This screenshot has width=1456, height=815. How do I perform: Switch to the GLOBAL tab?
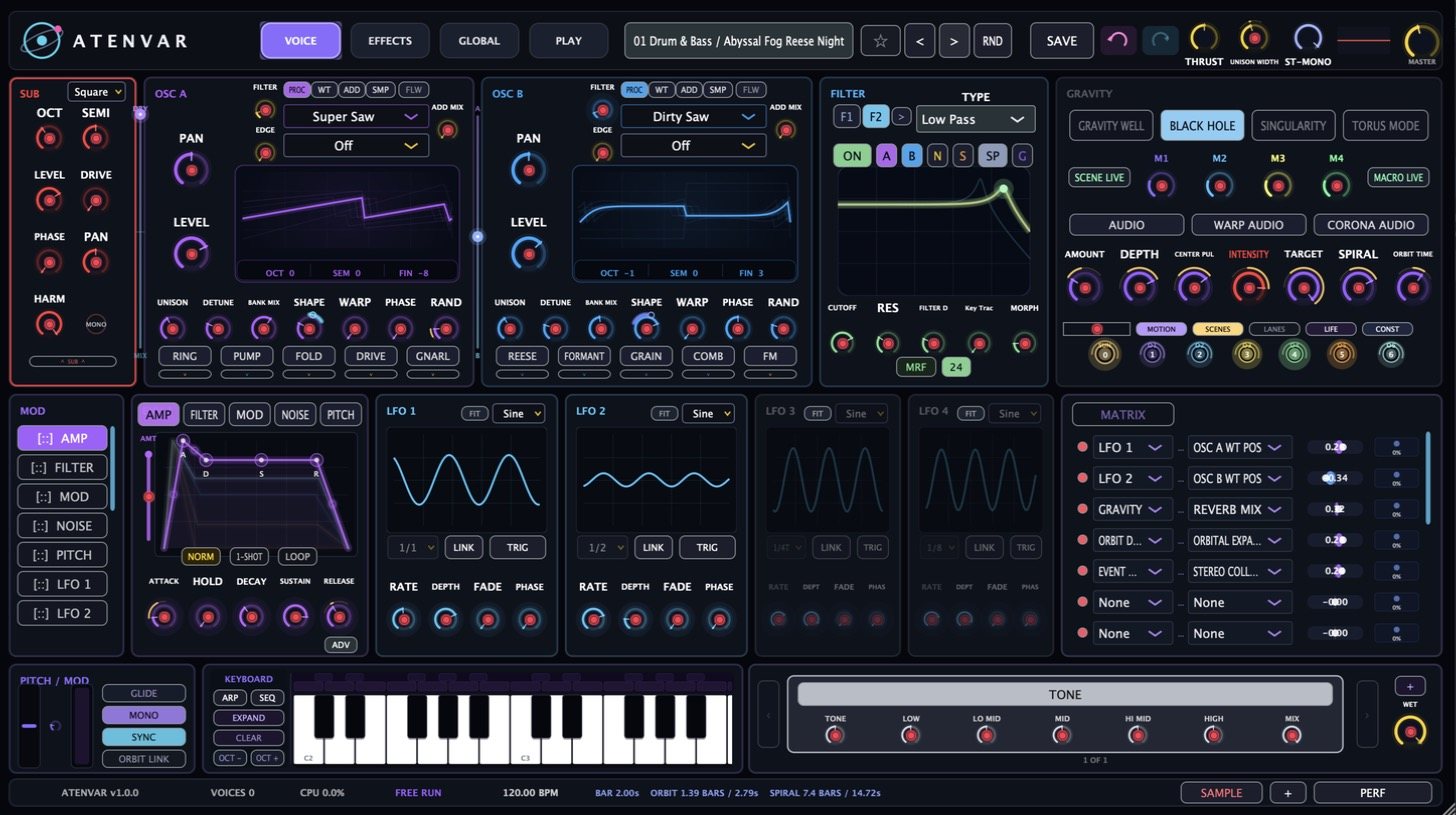point(479,41)
